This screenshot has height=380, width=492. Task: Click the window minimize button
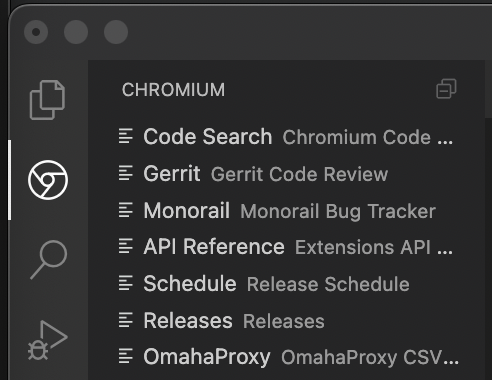pyautogui.click(x=76, y=32)
